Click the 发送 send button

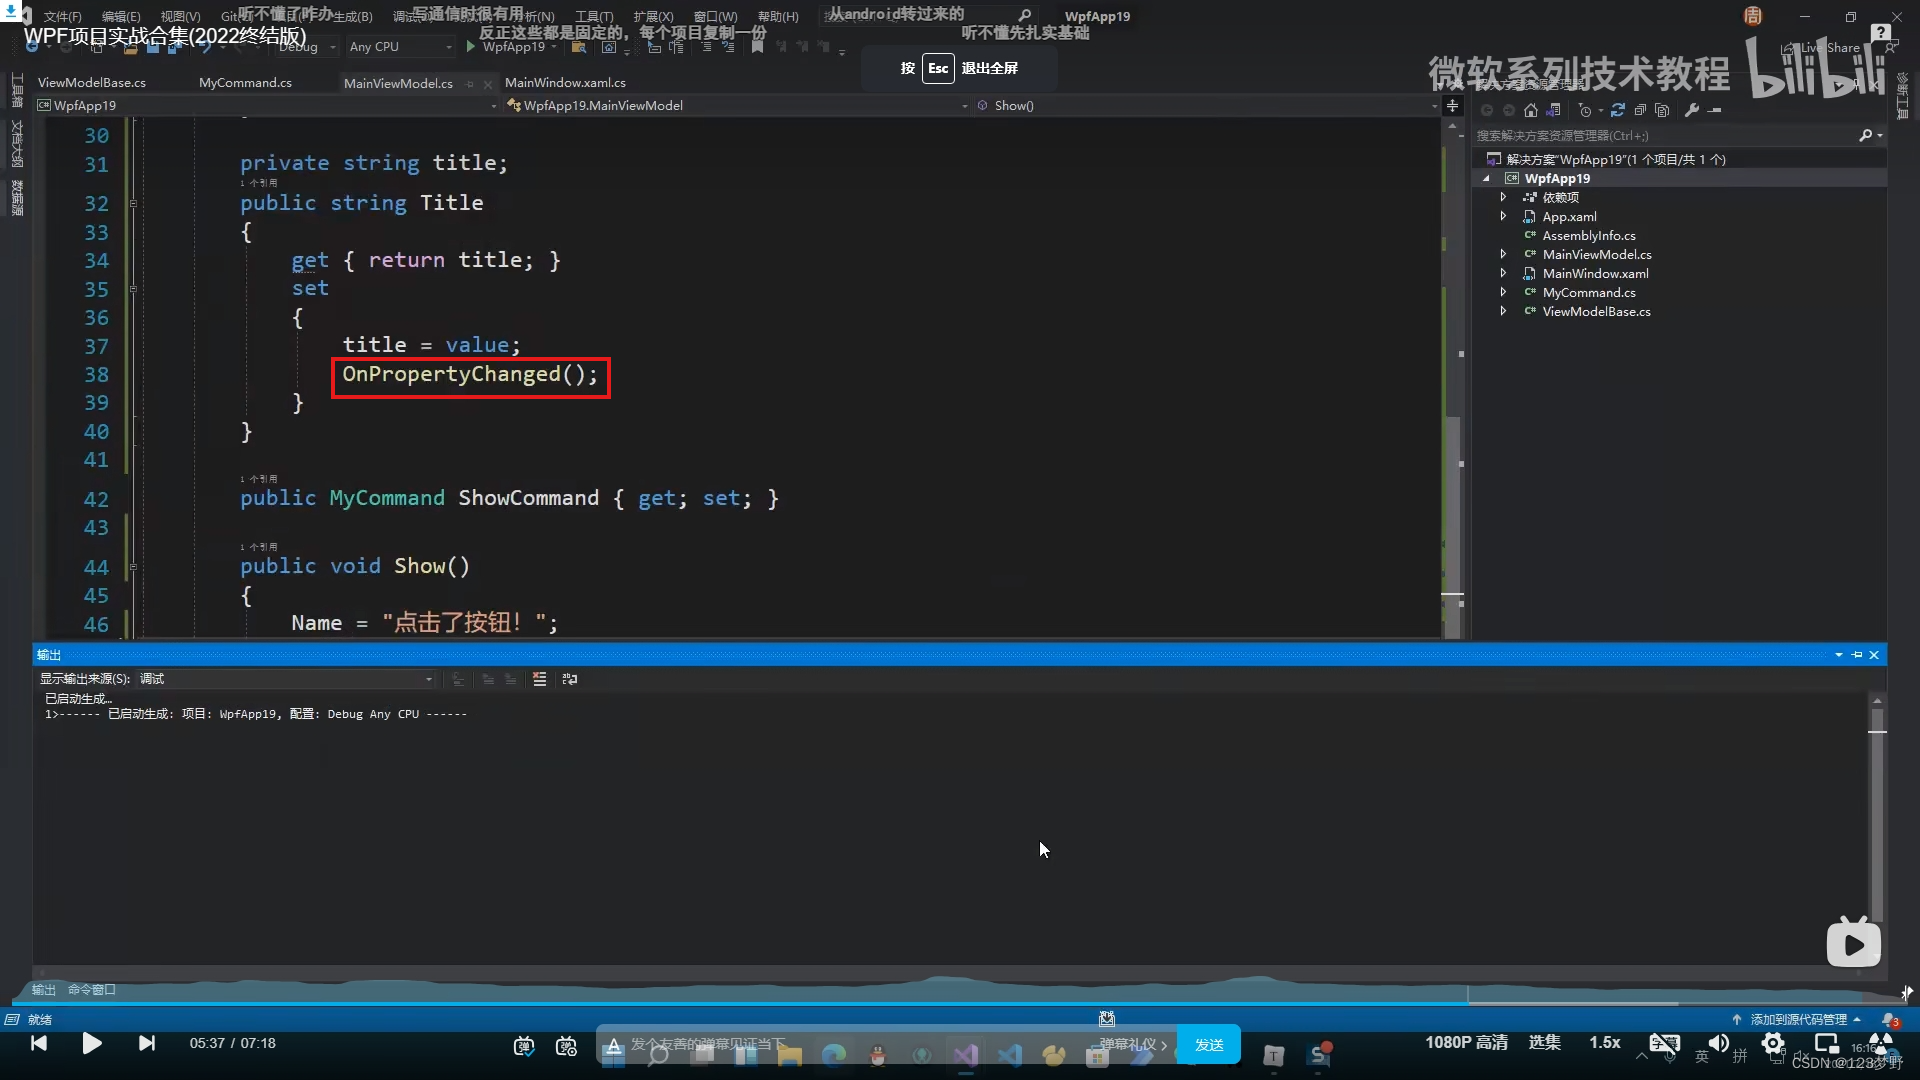click(x=1208, y=1044)
